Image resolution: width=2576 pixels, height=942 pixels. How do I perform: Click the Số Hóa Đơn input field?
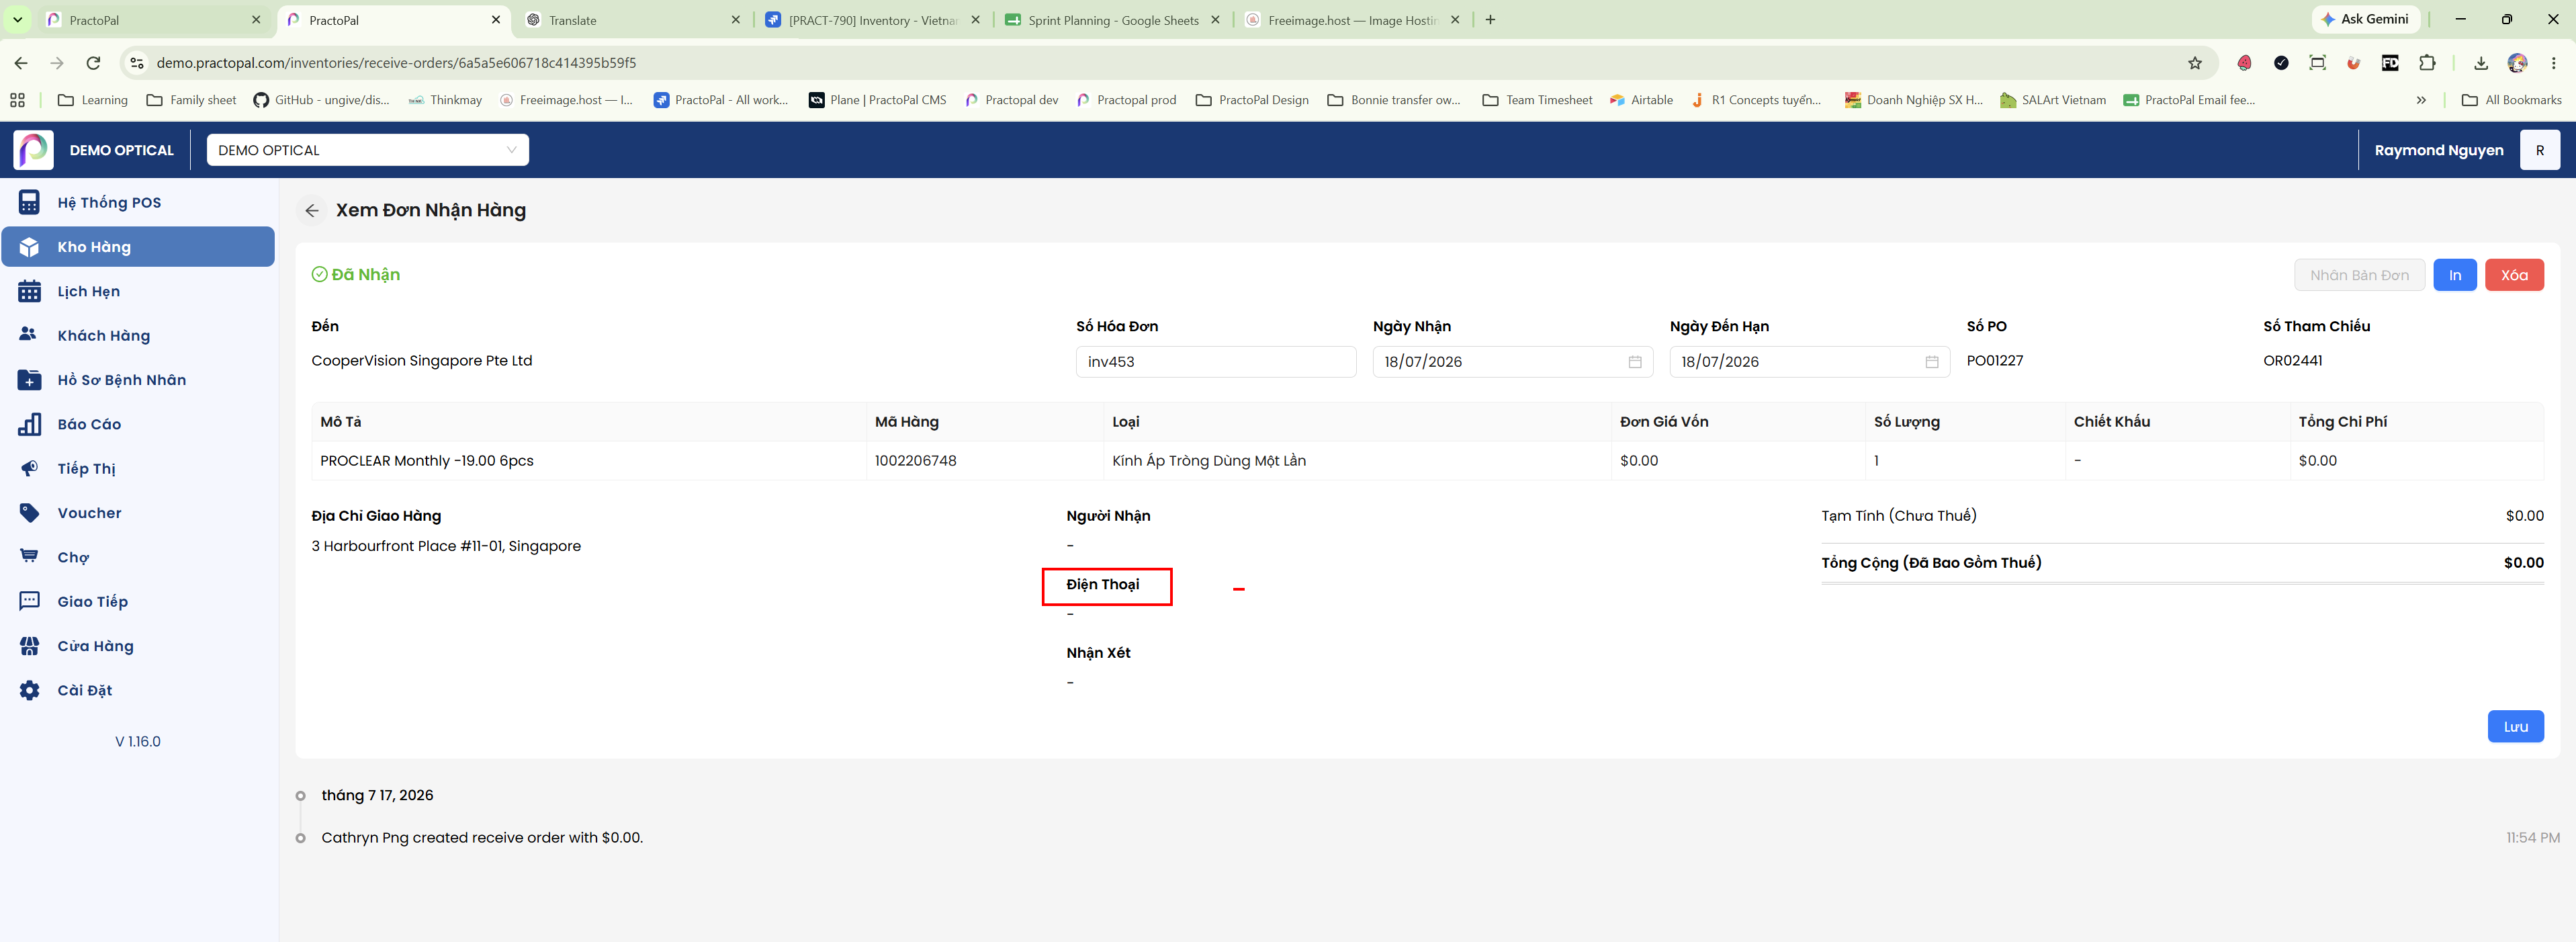pyautogui.click(x=1216, y=362)
